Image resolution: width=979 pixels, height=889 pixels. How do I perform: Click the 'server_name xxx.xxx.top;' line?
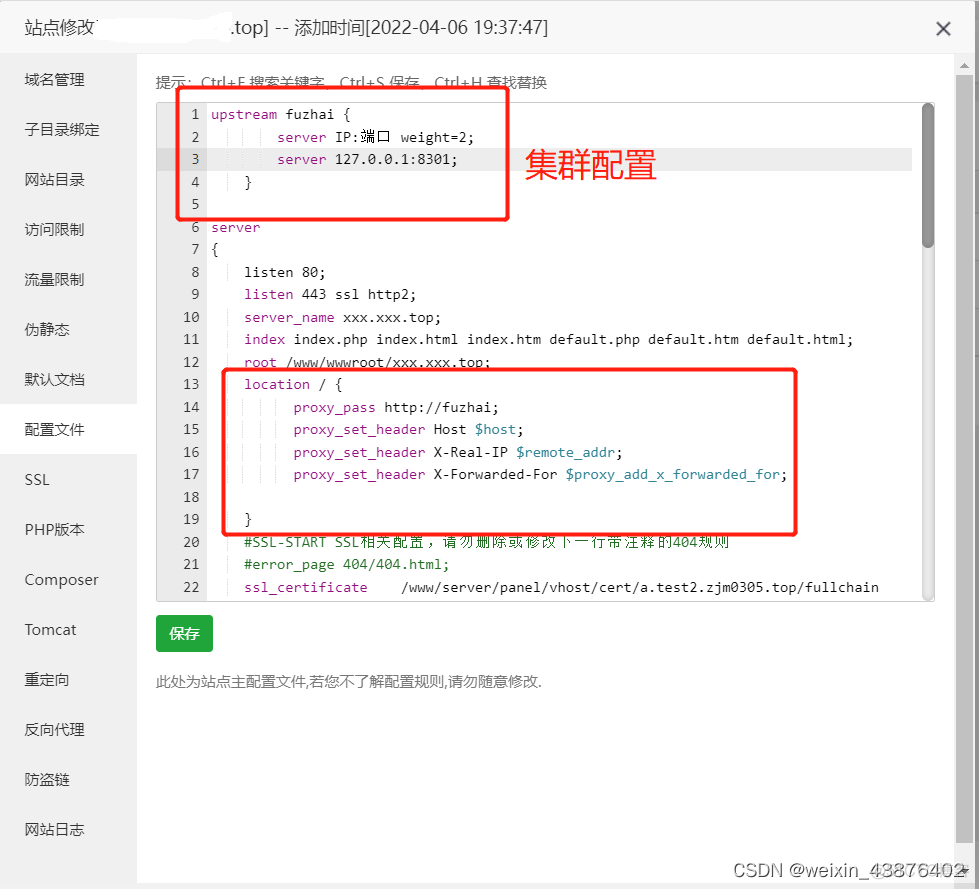(342, 317)
